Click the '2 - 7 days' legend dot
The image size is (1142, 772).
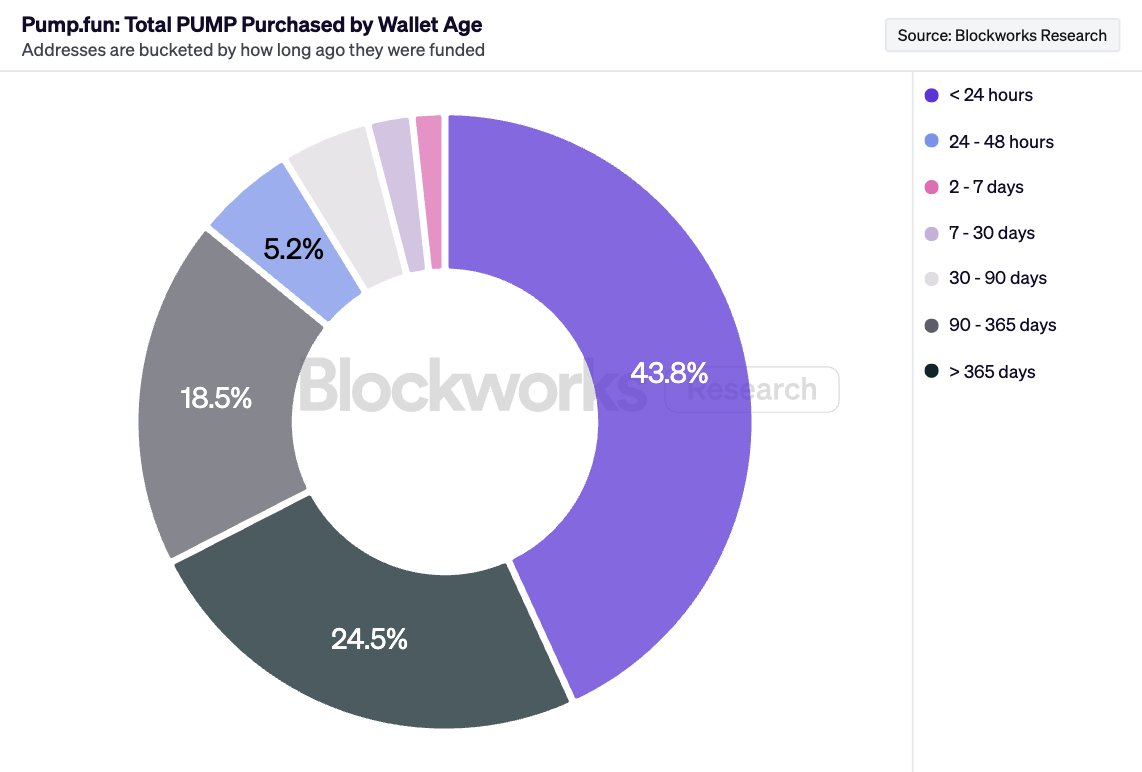pos(932,187)
